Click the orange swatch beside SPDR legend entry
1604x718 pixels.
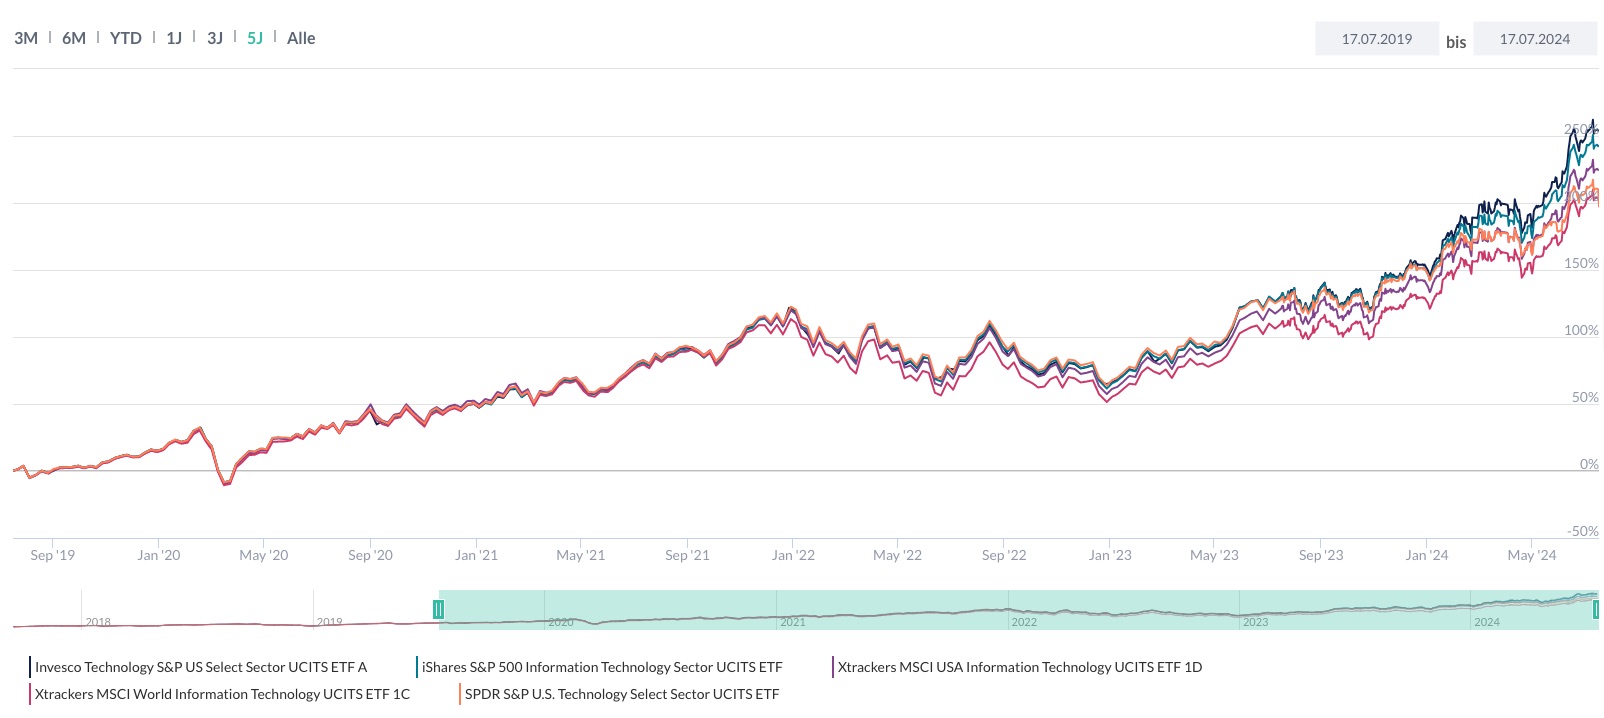459,693
